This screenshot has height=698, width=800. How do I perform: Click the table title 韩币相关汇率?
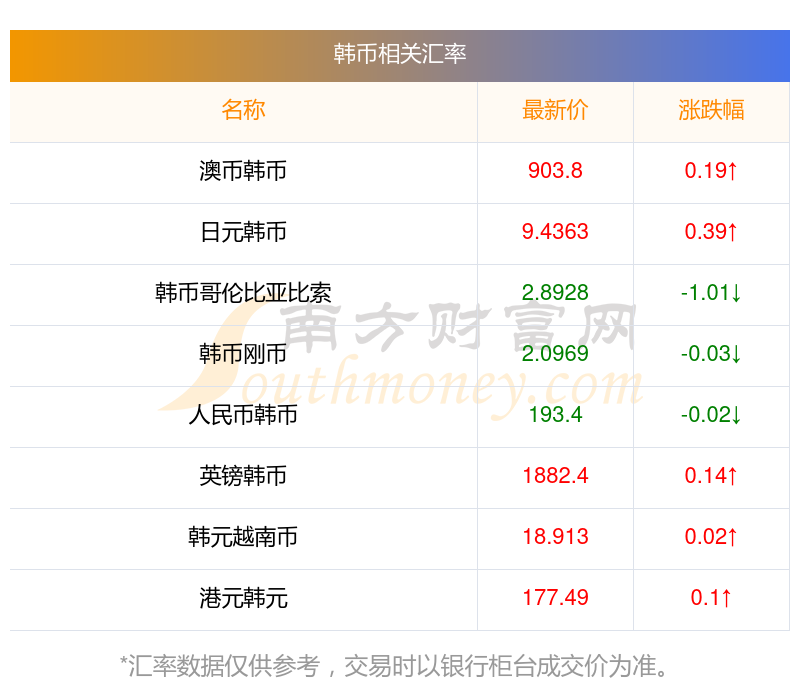399,54
